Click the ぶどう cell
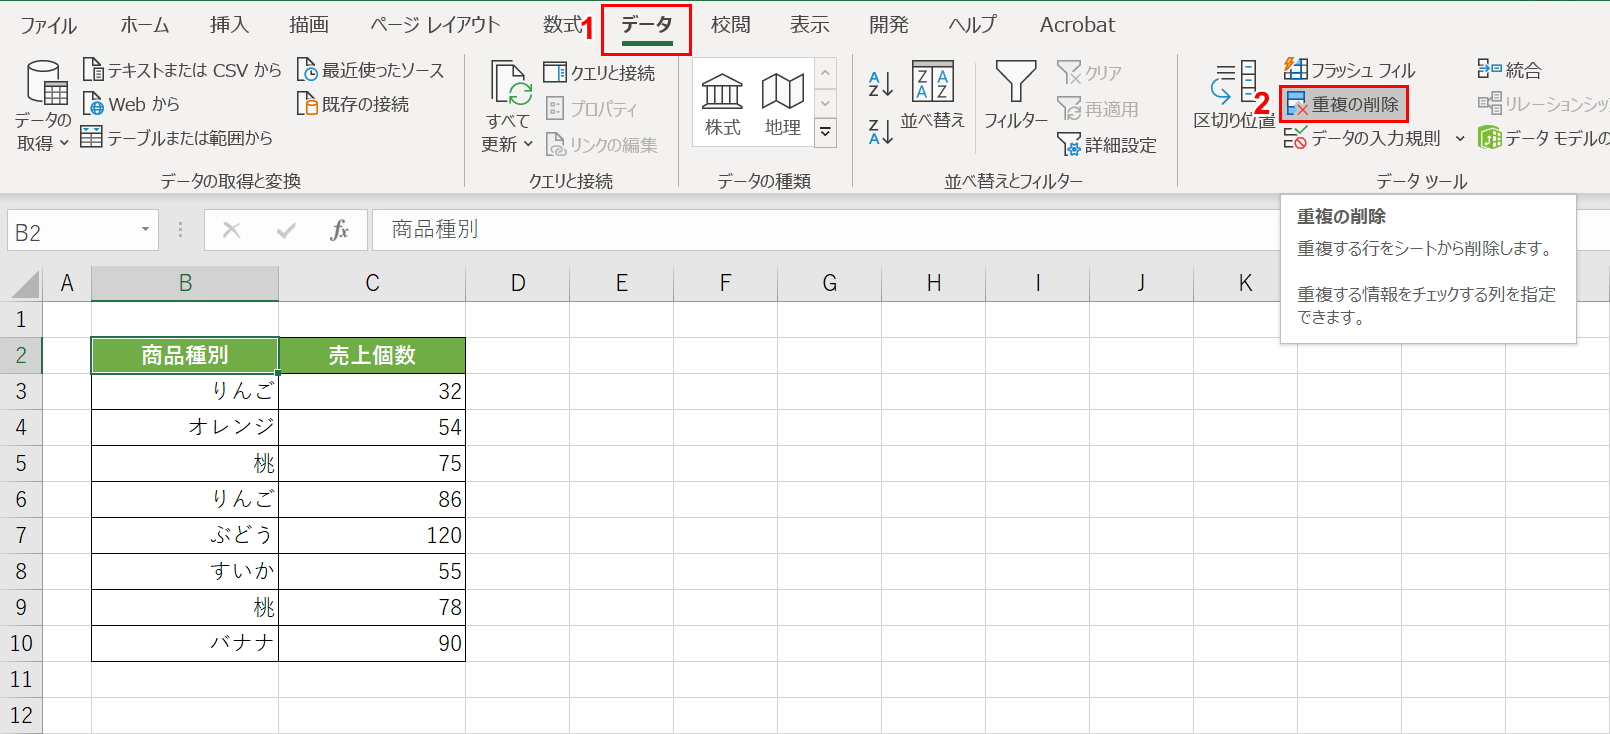1610x734 pixels. click(185, 535)
